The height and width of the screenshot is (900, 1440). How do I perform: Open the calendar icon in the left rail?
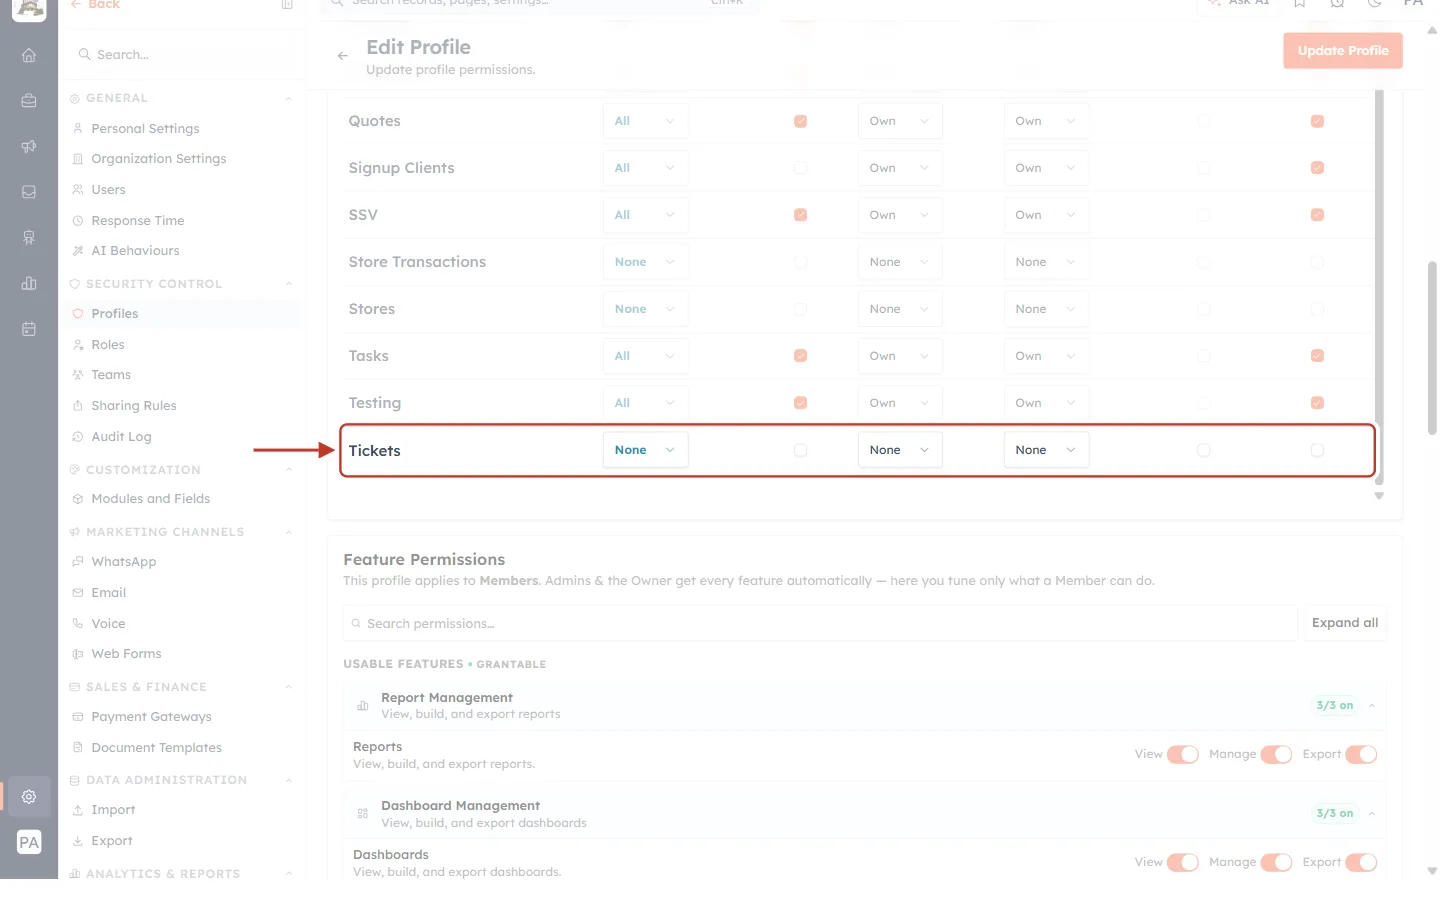pyautogui.click(x=29, y=329)
